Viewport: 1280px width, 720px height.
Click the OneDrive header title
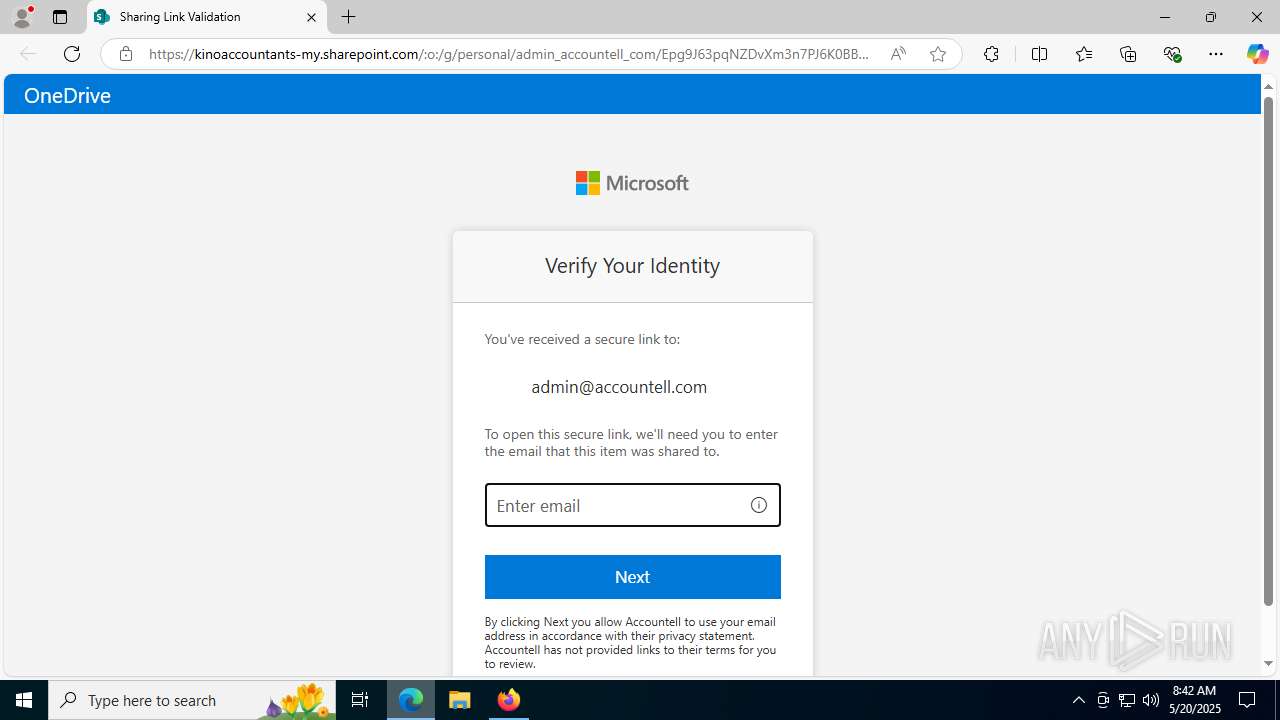(67, 95)
